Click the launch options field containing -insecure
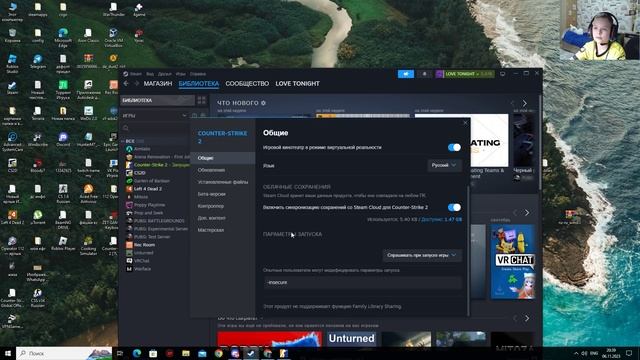Viewport: 640px width, 360px height. pyautogui.click(x=362, y=282)
